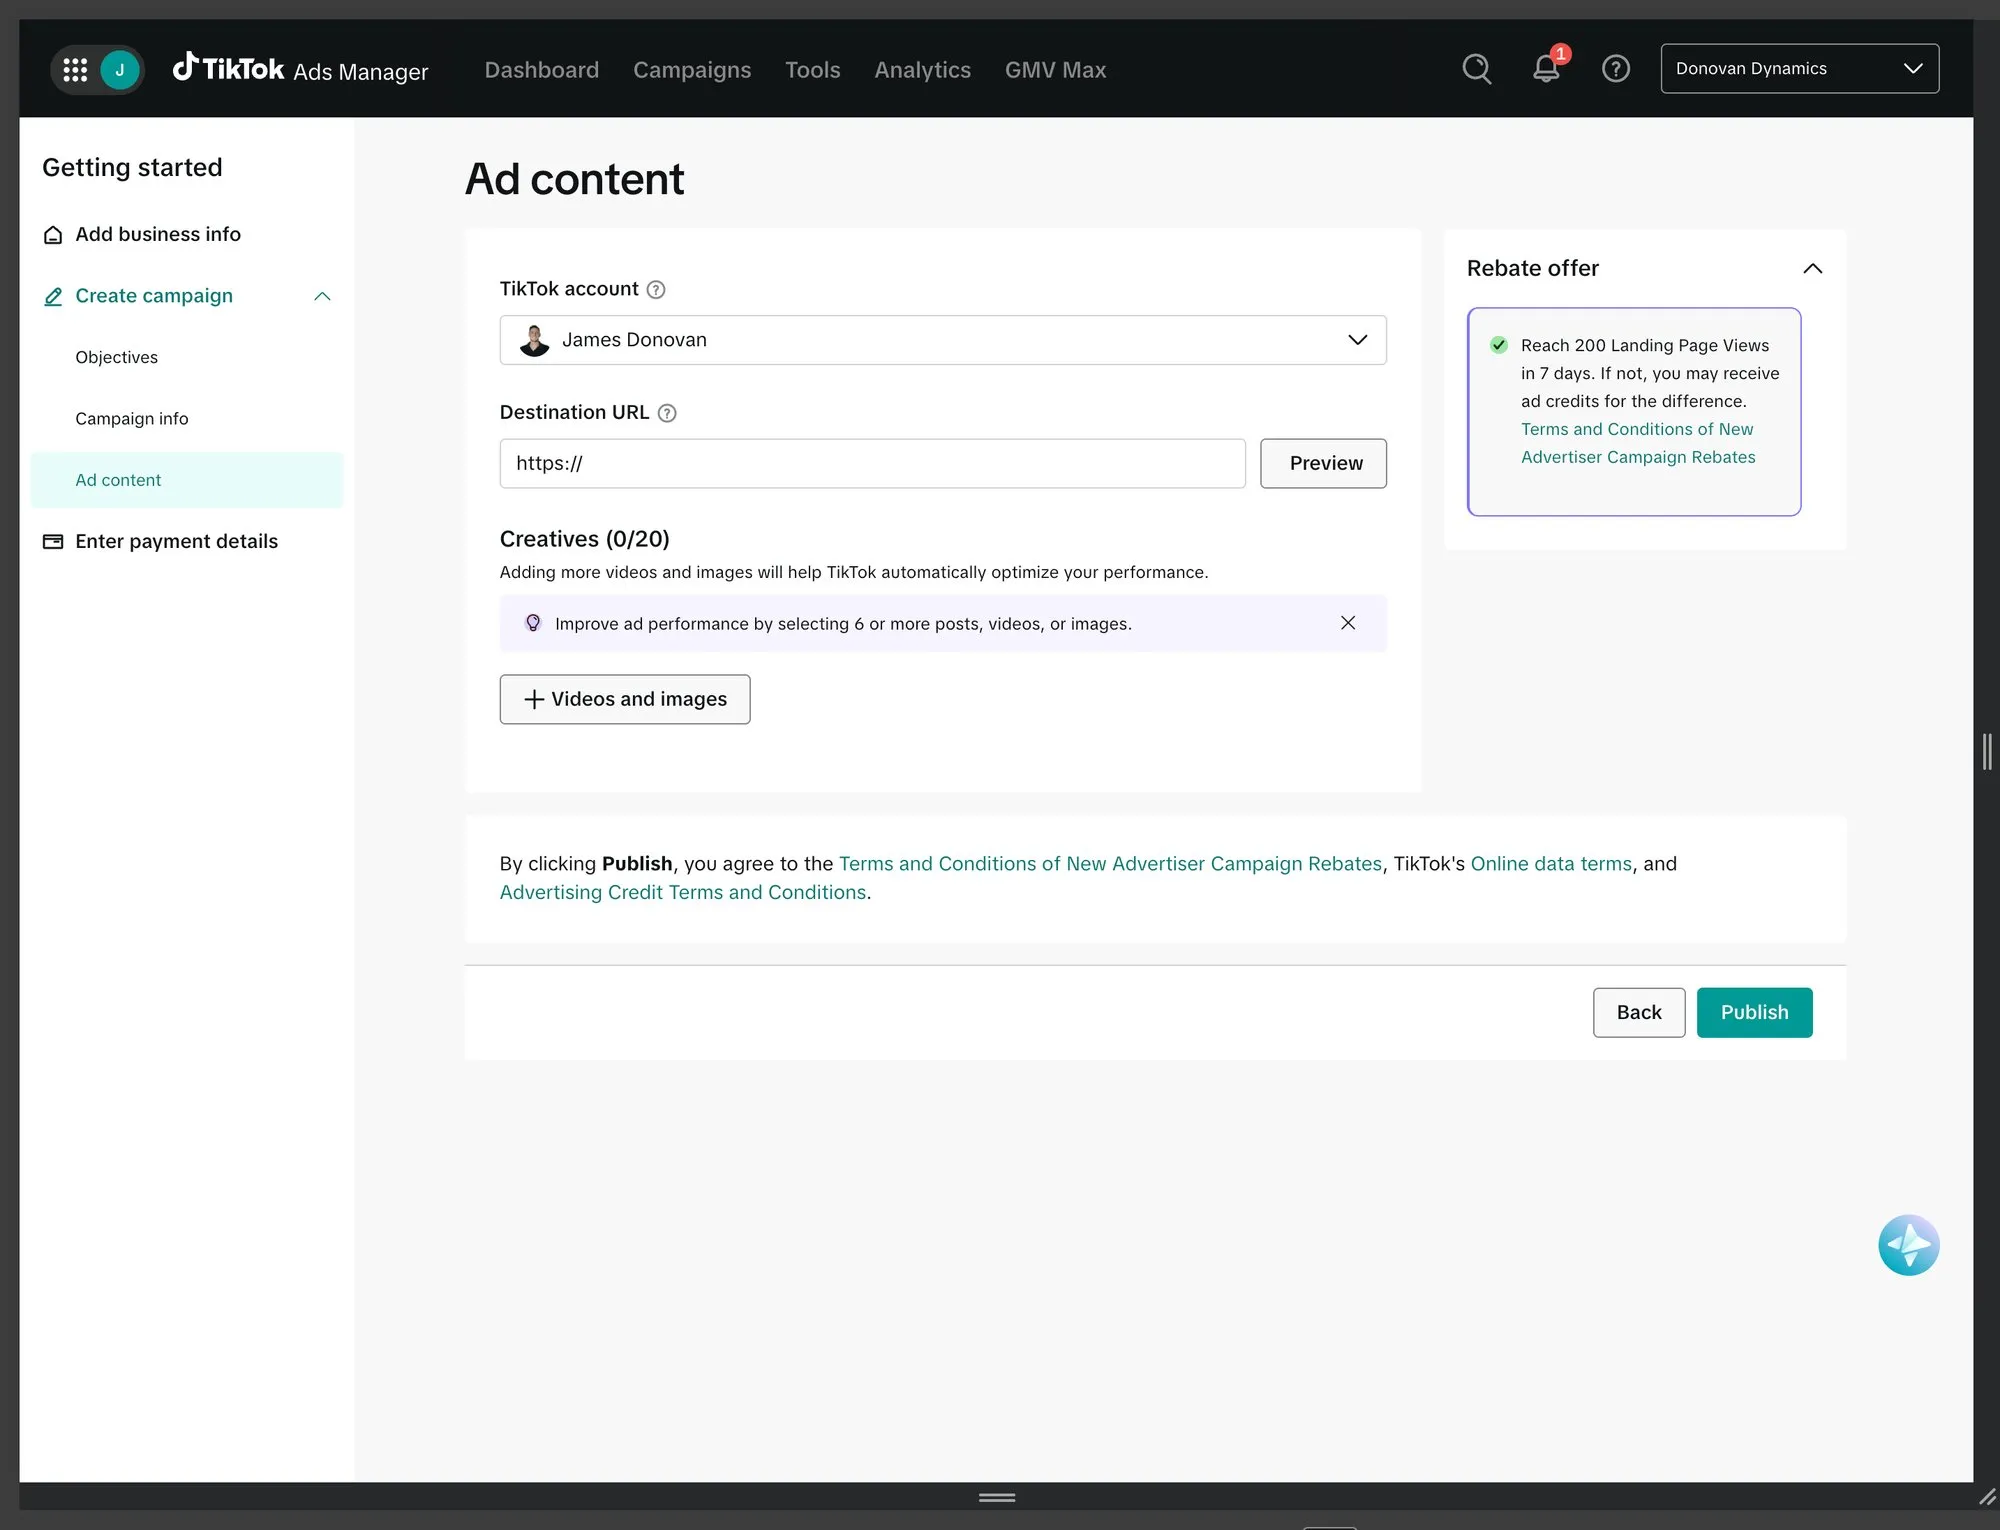Viewport: 2000px width, 1530px height.
Task: Select Create campaign in sidebar
Action: tap(154, 296)
